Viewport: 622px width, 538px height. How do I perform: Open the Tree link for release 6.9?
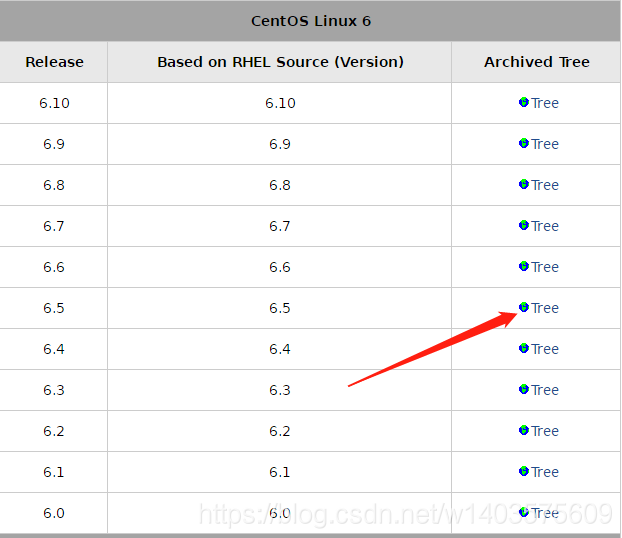tap(545, 144)
